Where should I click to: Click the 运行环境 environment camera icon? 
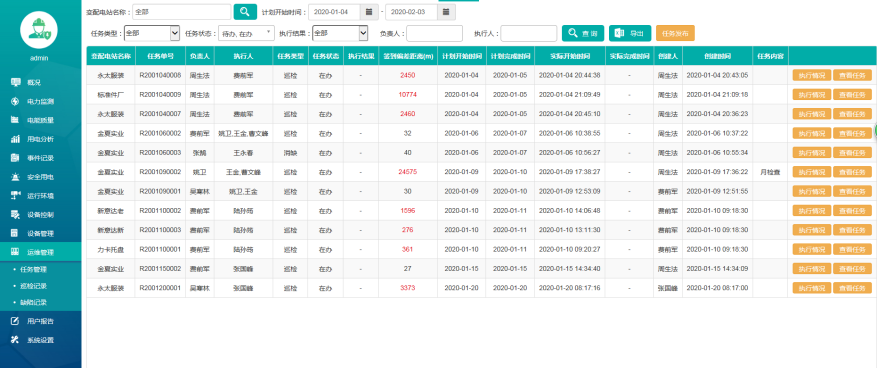tap(16, 196)
